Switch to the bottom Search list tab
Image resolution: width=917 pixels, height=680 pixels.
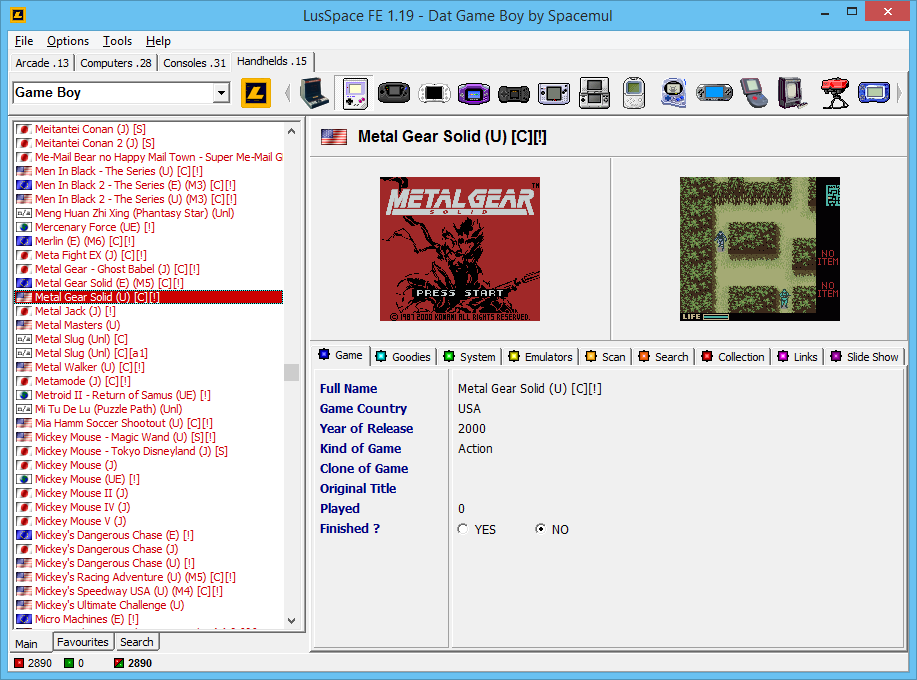tap(137, 642)
